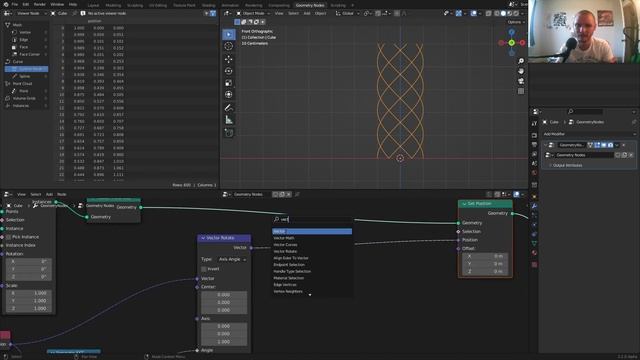The width and height of the screenshot is (640, 360).
Task: Open the Render properties tab icon
Action: click(534, 135)
